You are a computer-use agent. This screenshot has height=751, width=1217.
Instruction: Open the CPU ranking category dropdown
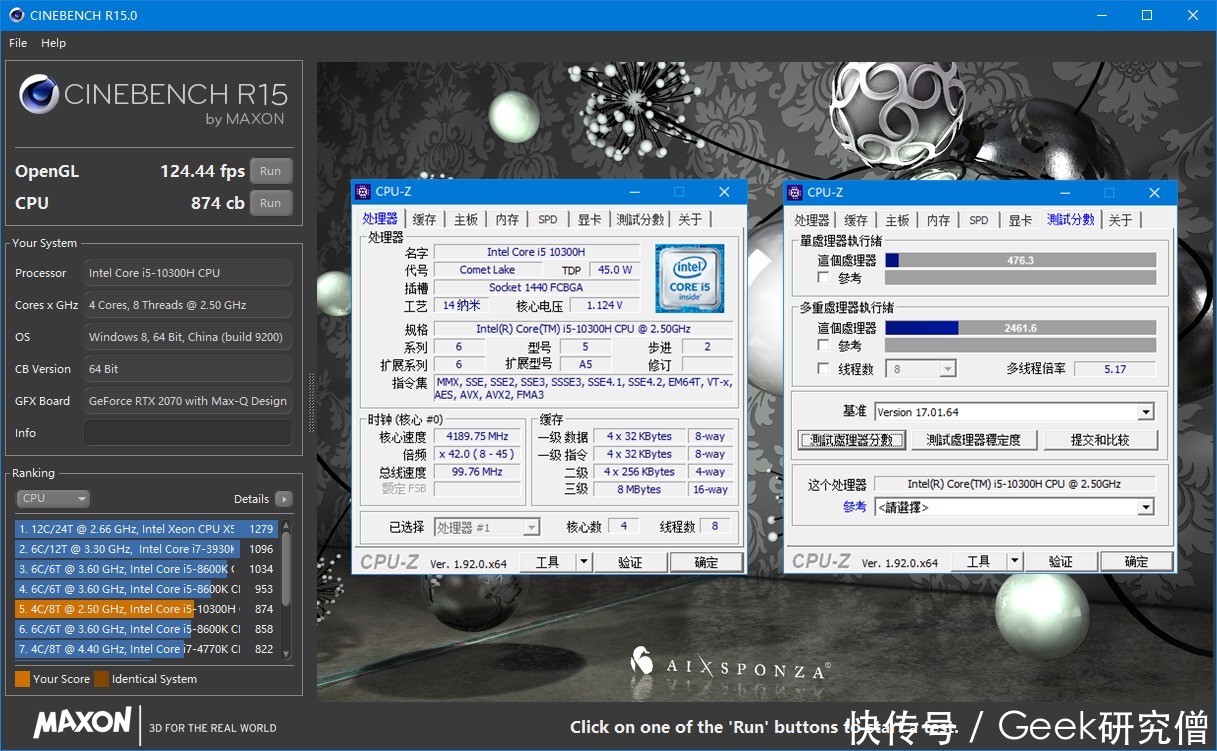point(53,498)
